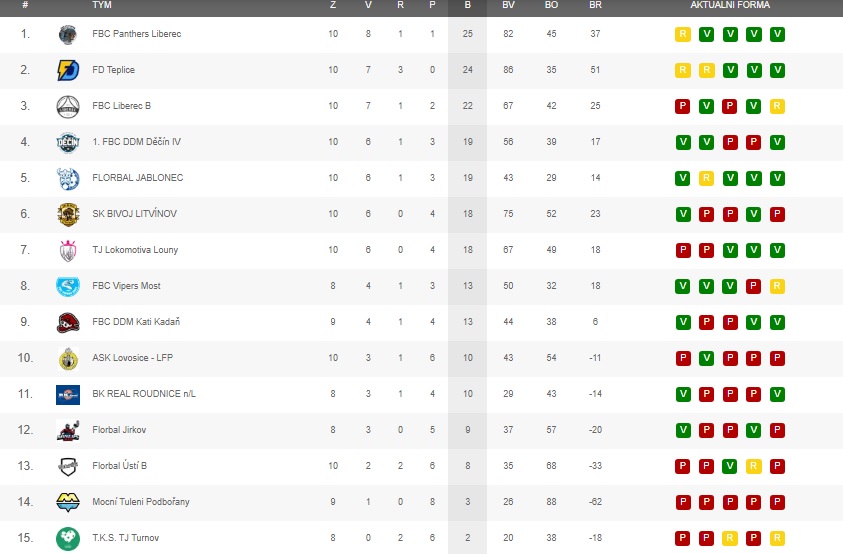
Task: Click the FBC Panthers Liberec team logo
Action: click(68, 34)
